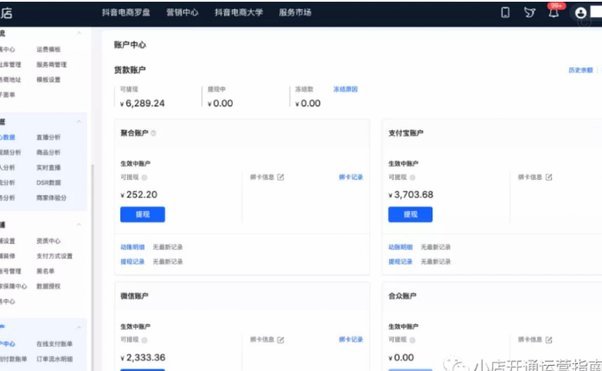The image size is (602, 371).
Task: Open 绑卡记录 link in 微信账户 card
Action: [x=351, y=340]
